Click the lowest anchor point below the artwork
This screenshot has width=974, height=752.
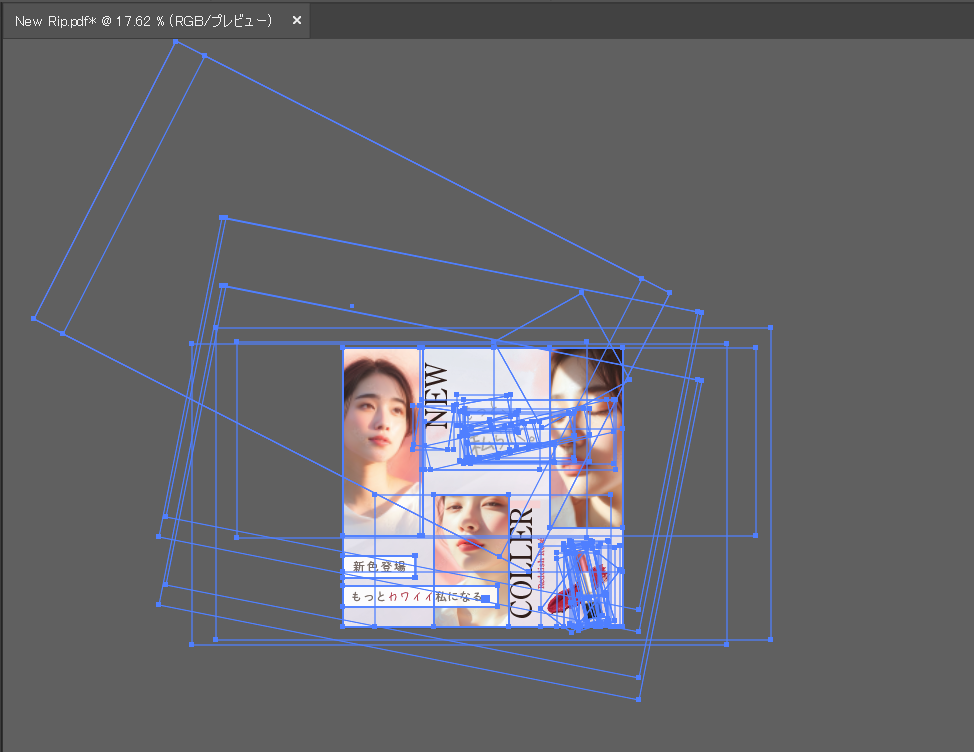[638, 699]
